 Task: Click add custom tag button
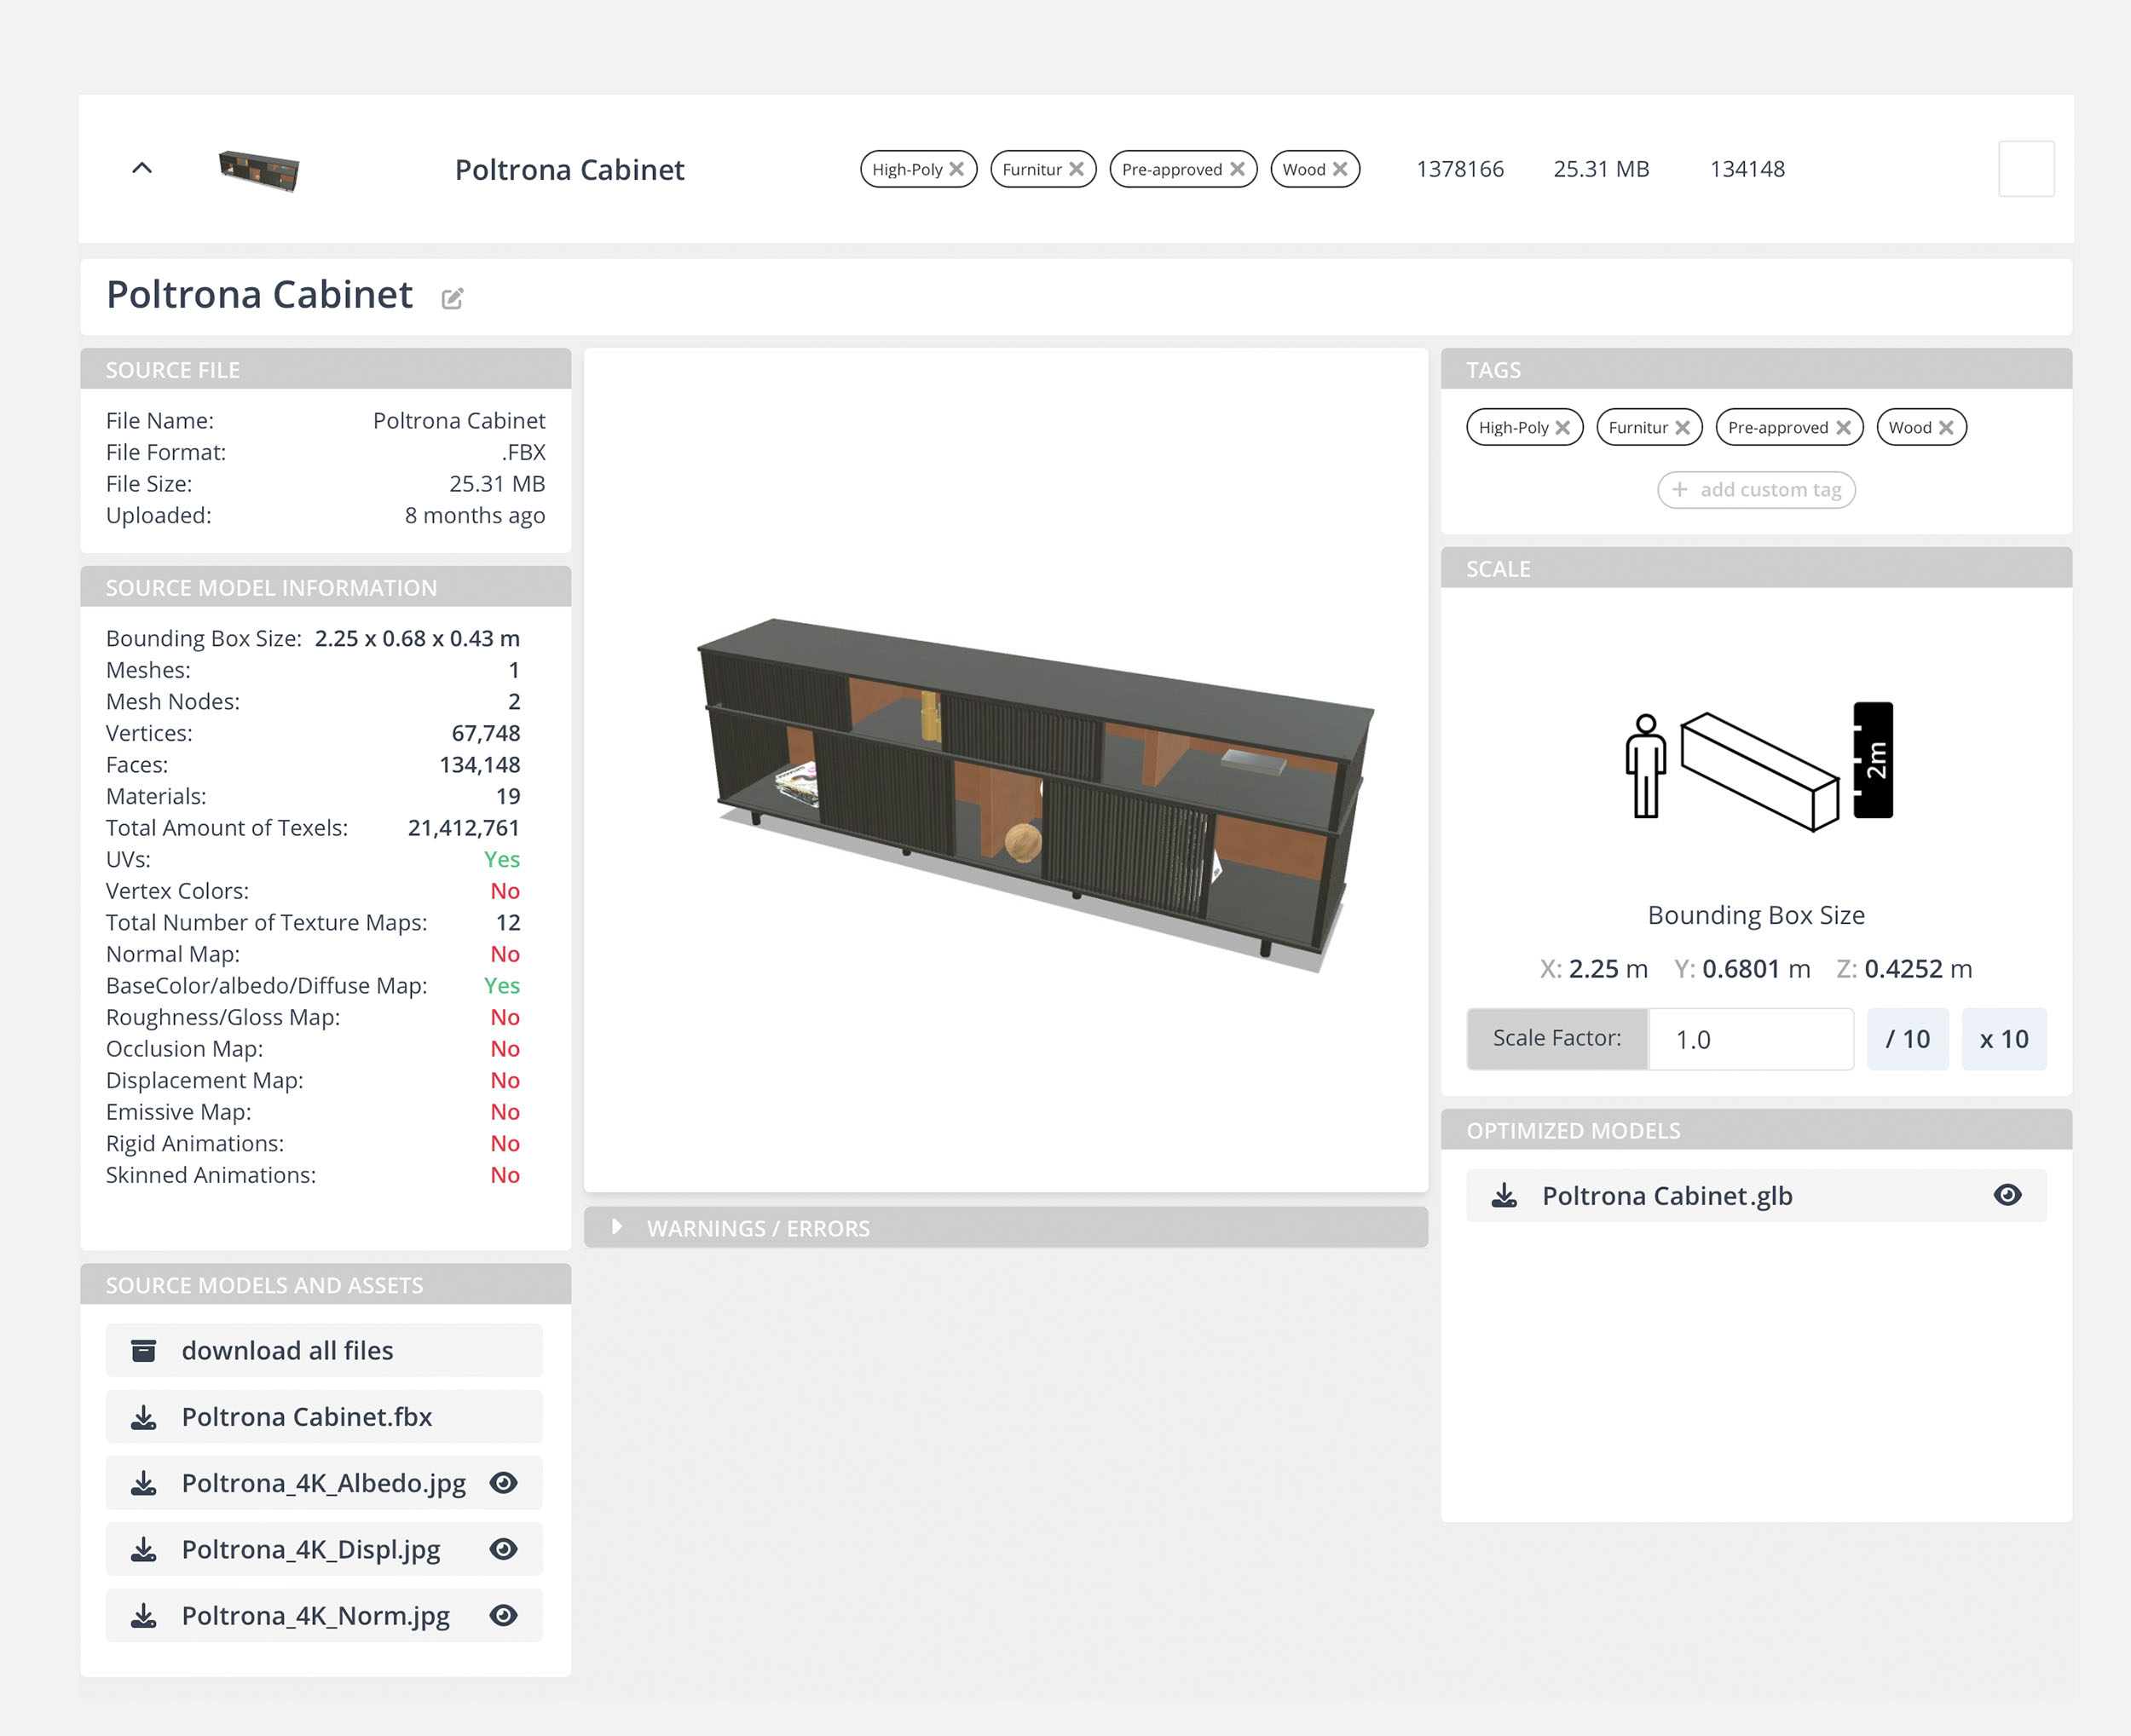[x=1756, y=490]
